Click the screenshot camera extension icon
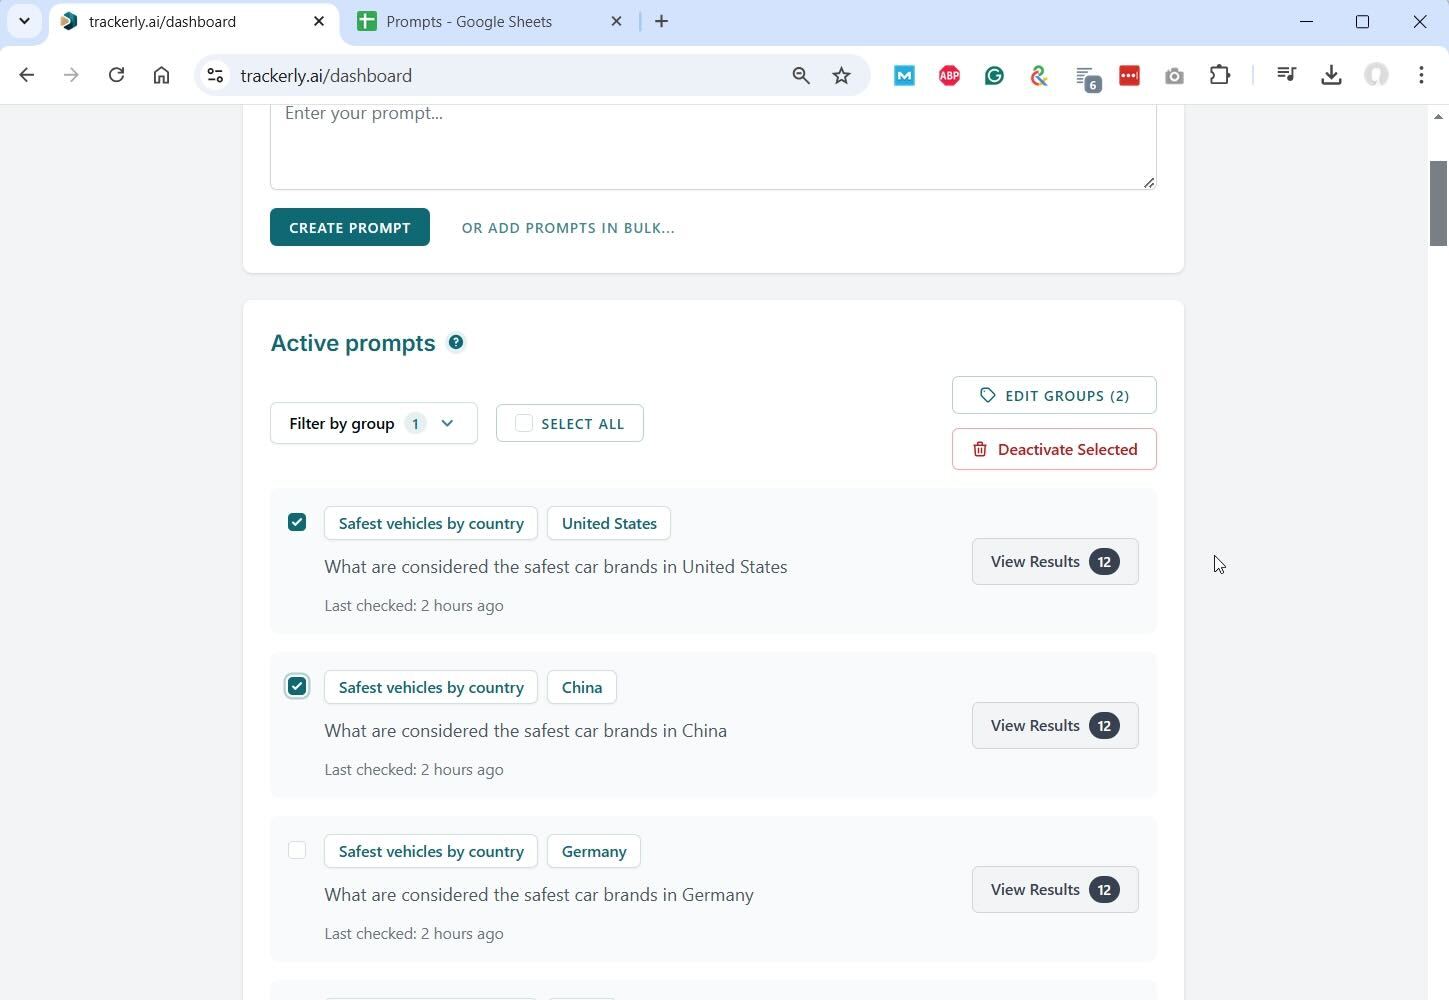Image resolution: width=1449 pixels, height=1000 pixels. (1174, 75)
